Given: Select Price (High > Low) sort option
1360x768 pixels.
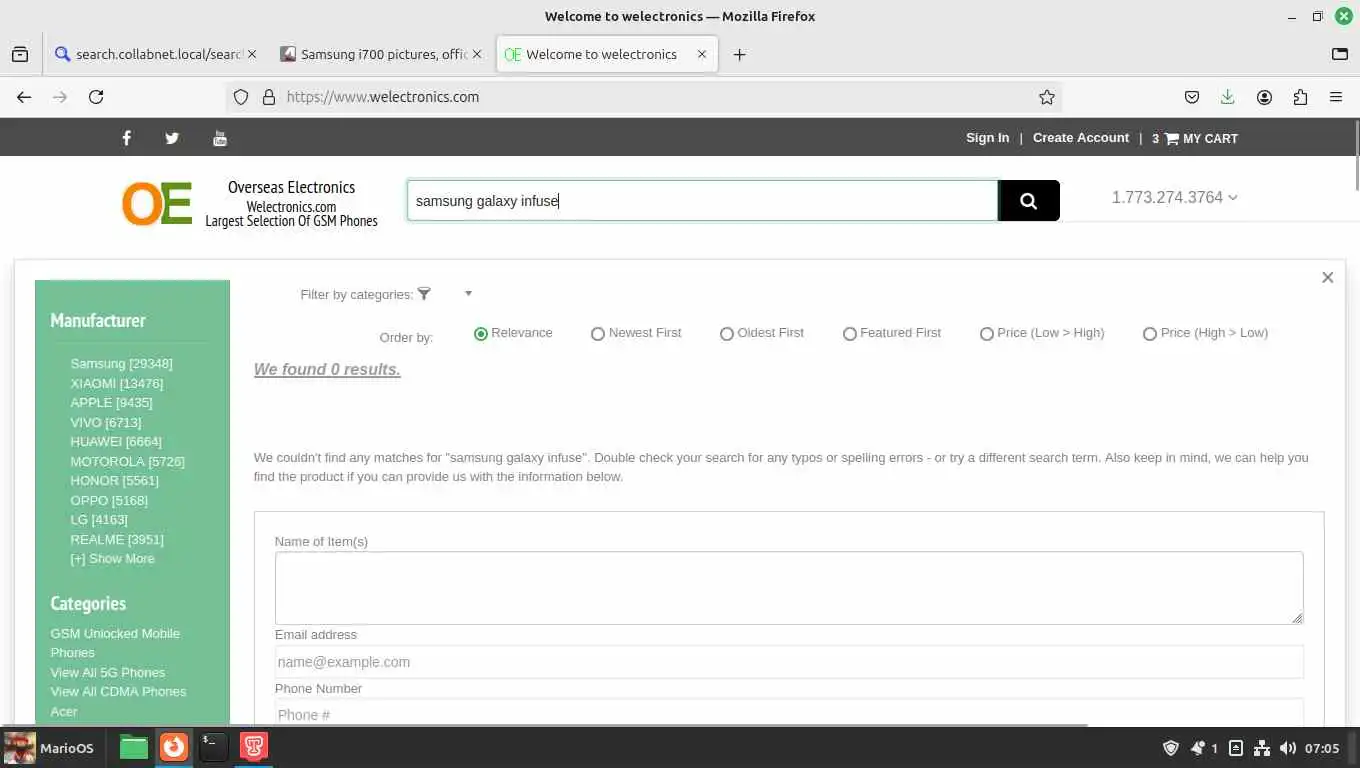Looking at the screenshot, I should pyautogui.click(x=1150, y=334).
